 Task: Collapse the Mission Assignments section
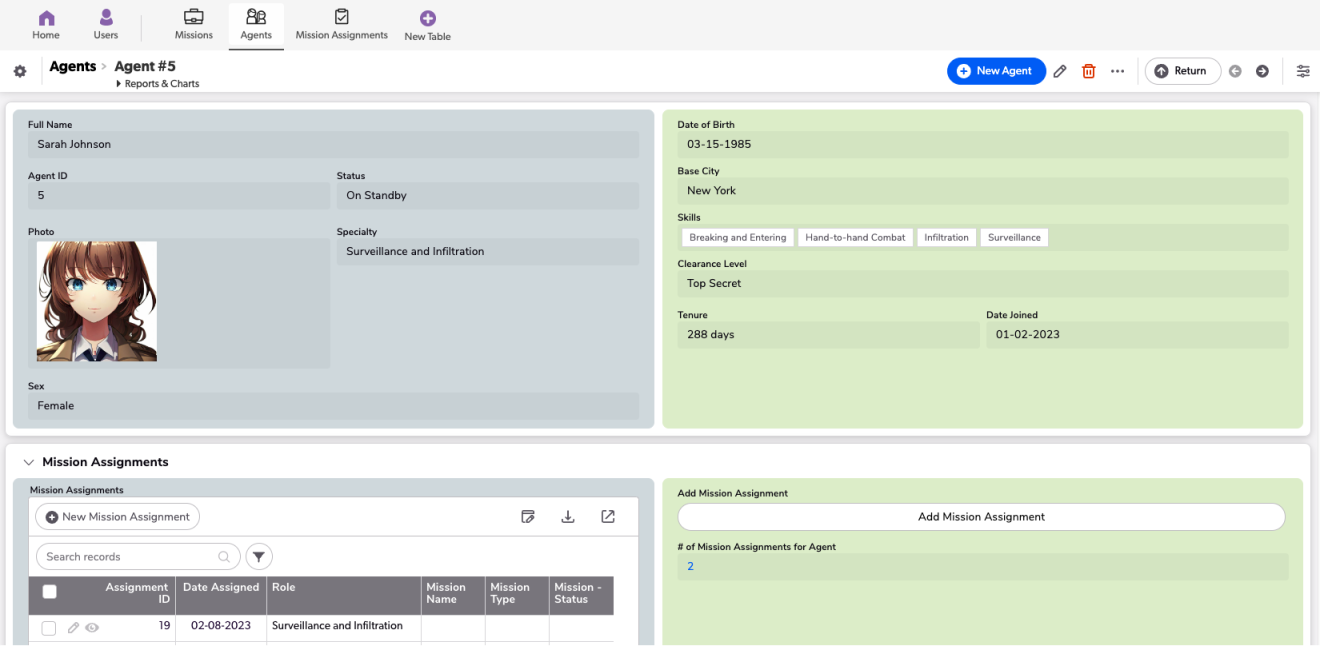pyautogui.click(x=28, y=462)
